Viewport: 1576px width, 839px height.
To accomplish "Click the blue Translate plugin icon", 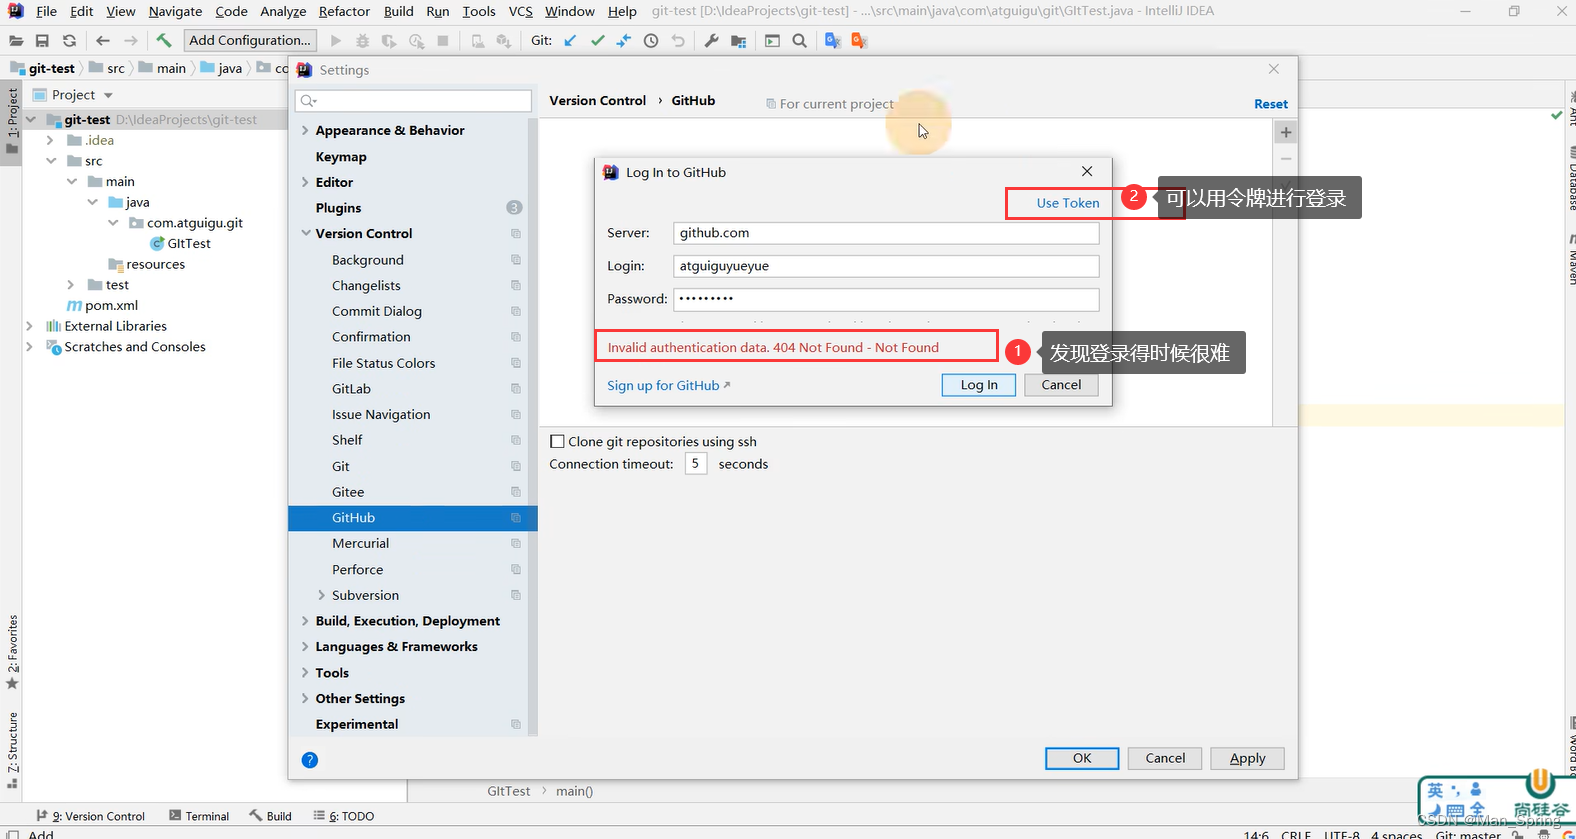I will tap(832, 41).
